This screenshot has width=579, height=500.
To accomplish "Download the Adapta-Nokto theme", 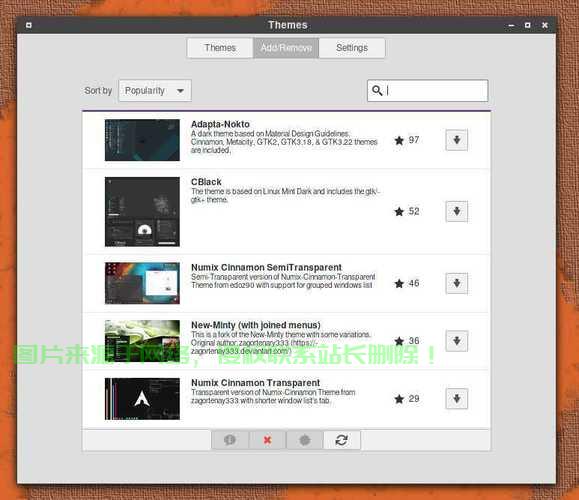I will [456, 140].
